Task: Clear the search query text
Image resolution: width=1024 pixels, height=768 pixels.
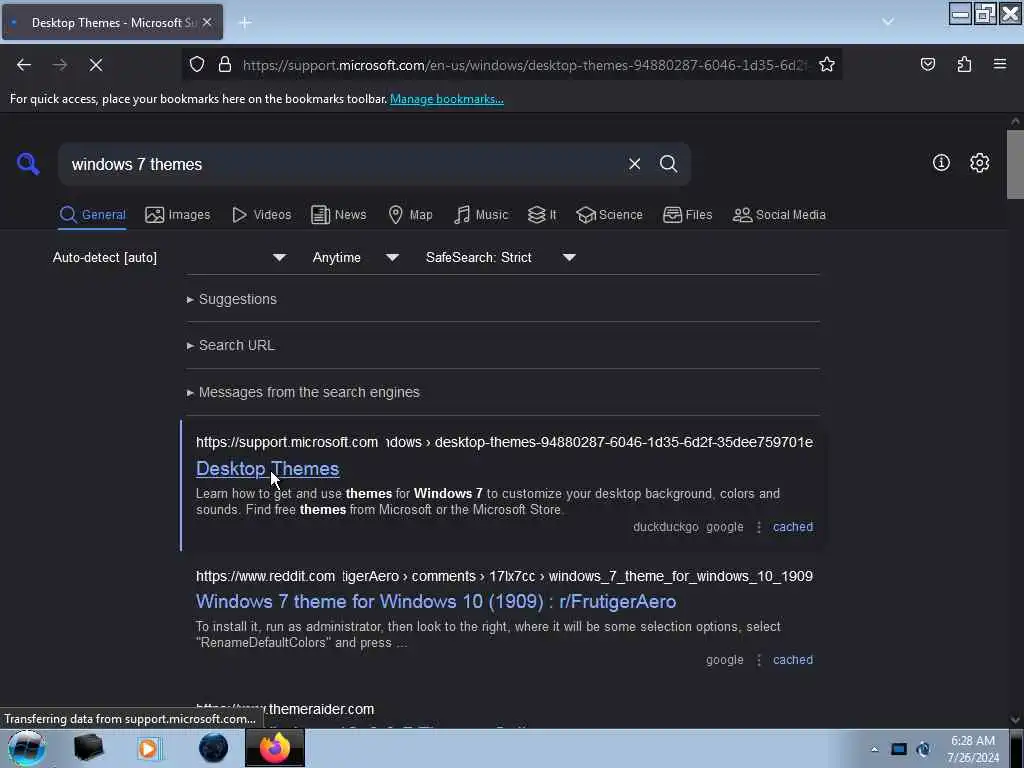Action: (634, 164)
